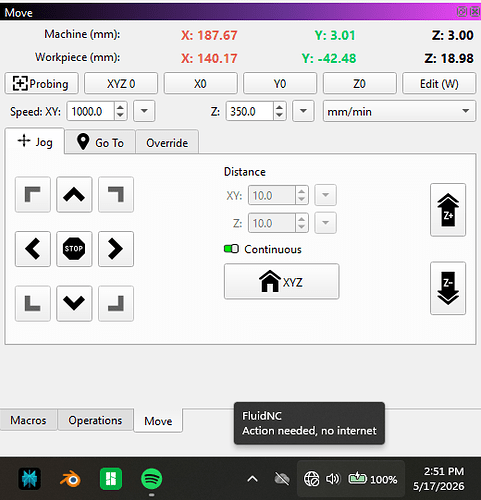Screen dimensions: 481x500
Task: Decrease Z speed with stepper down arrow
Action: (280, 116)
